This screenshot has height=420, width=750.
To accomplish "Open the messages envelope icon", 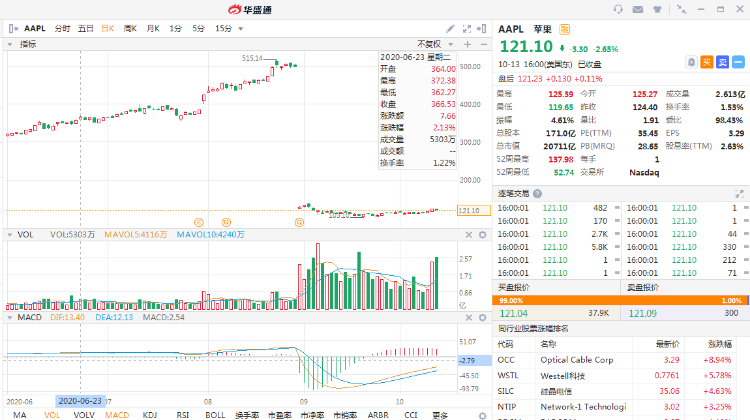I will 638,9.
